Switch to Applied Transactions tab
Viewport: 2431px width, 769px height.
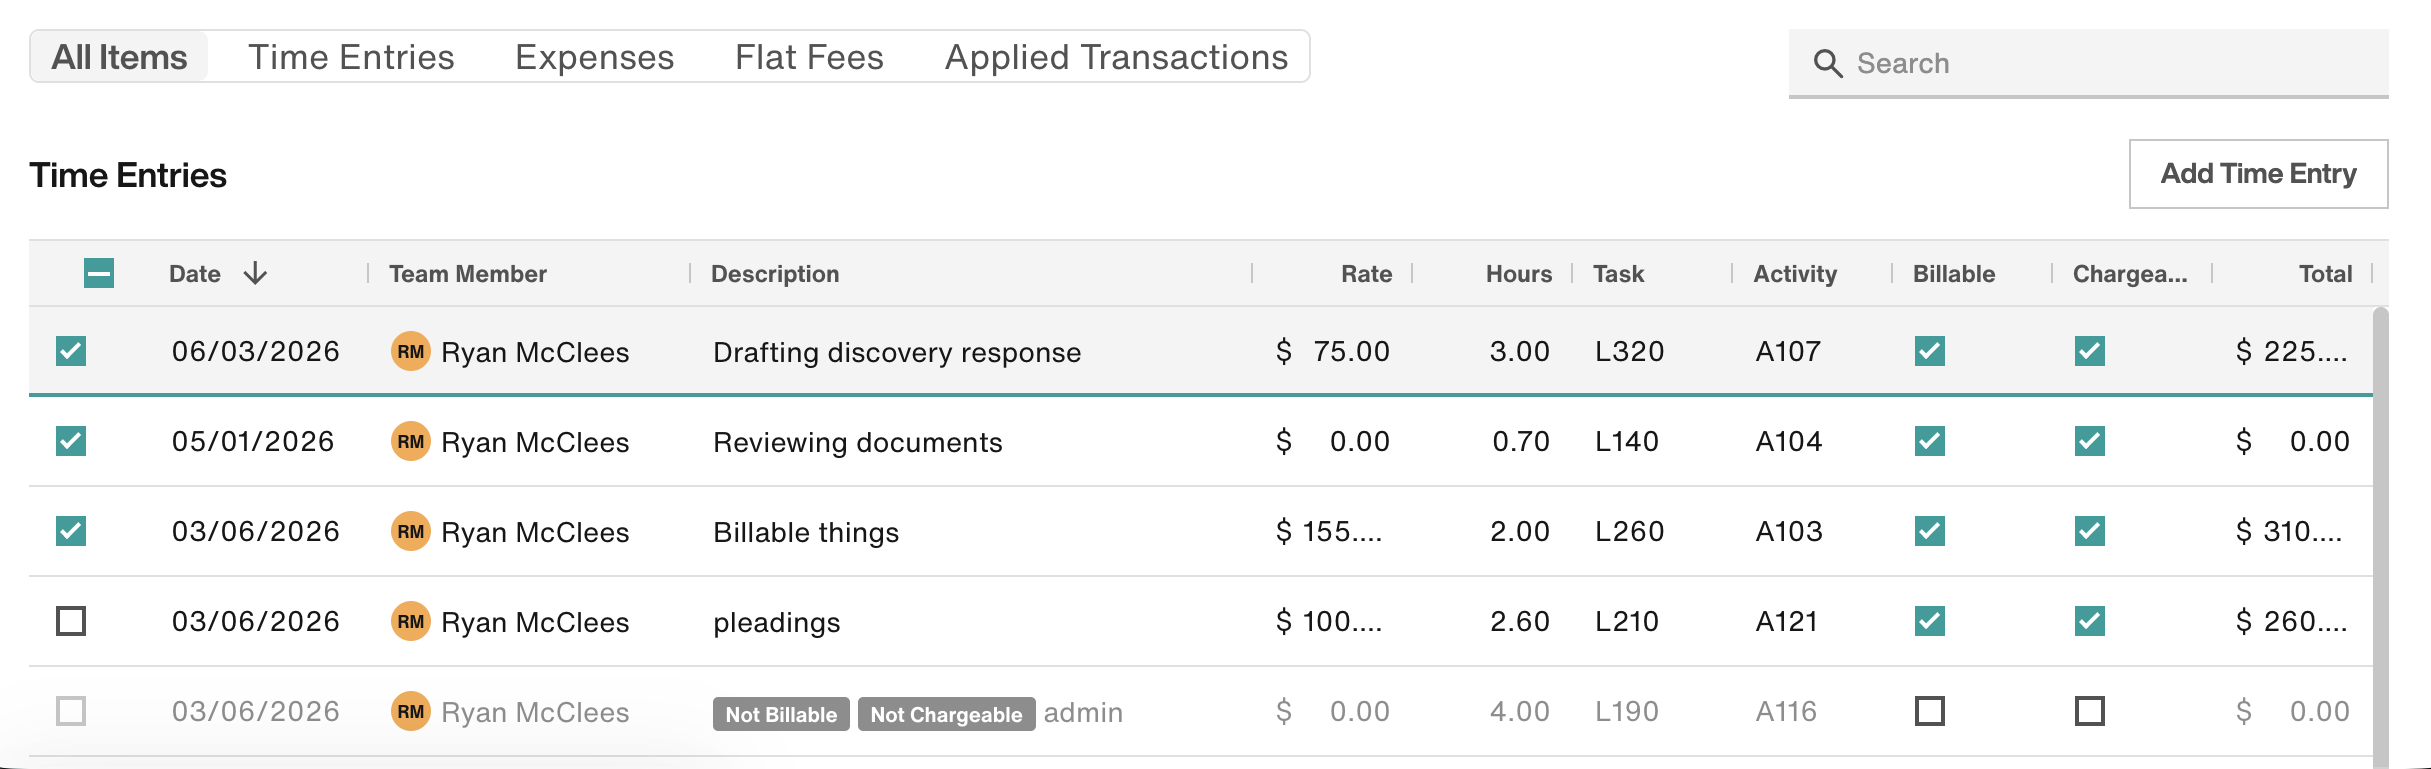tap(1116, 57)
